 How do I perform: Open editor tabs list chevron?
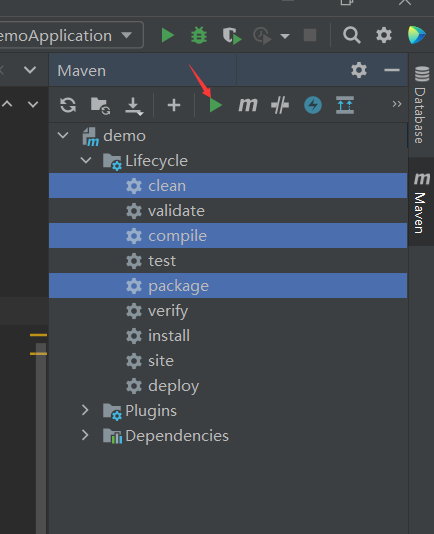tap(30, 70)
